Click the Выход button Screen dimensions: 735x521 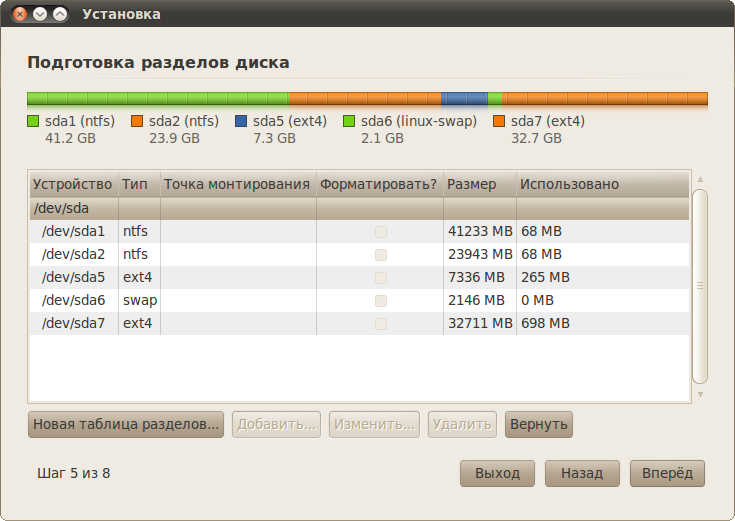click(x=497, y=473)
